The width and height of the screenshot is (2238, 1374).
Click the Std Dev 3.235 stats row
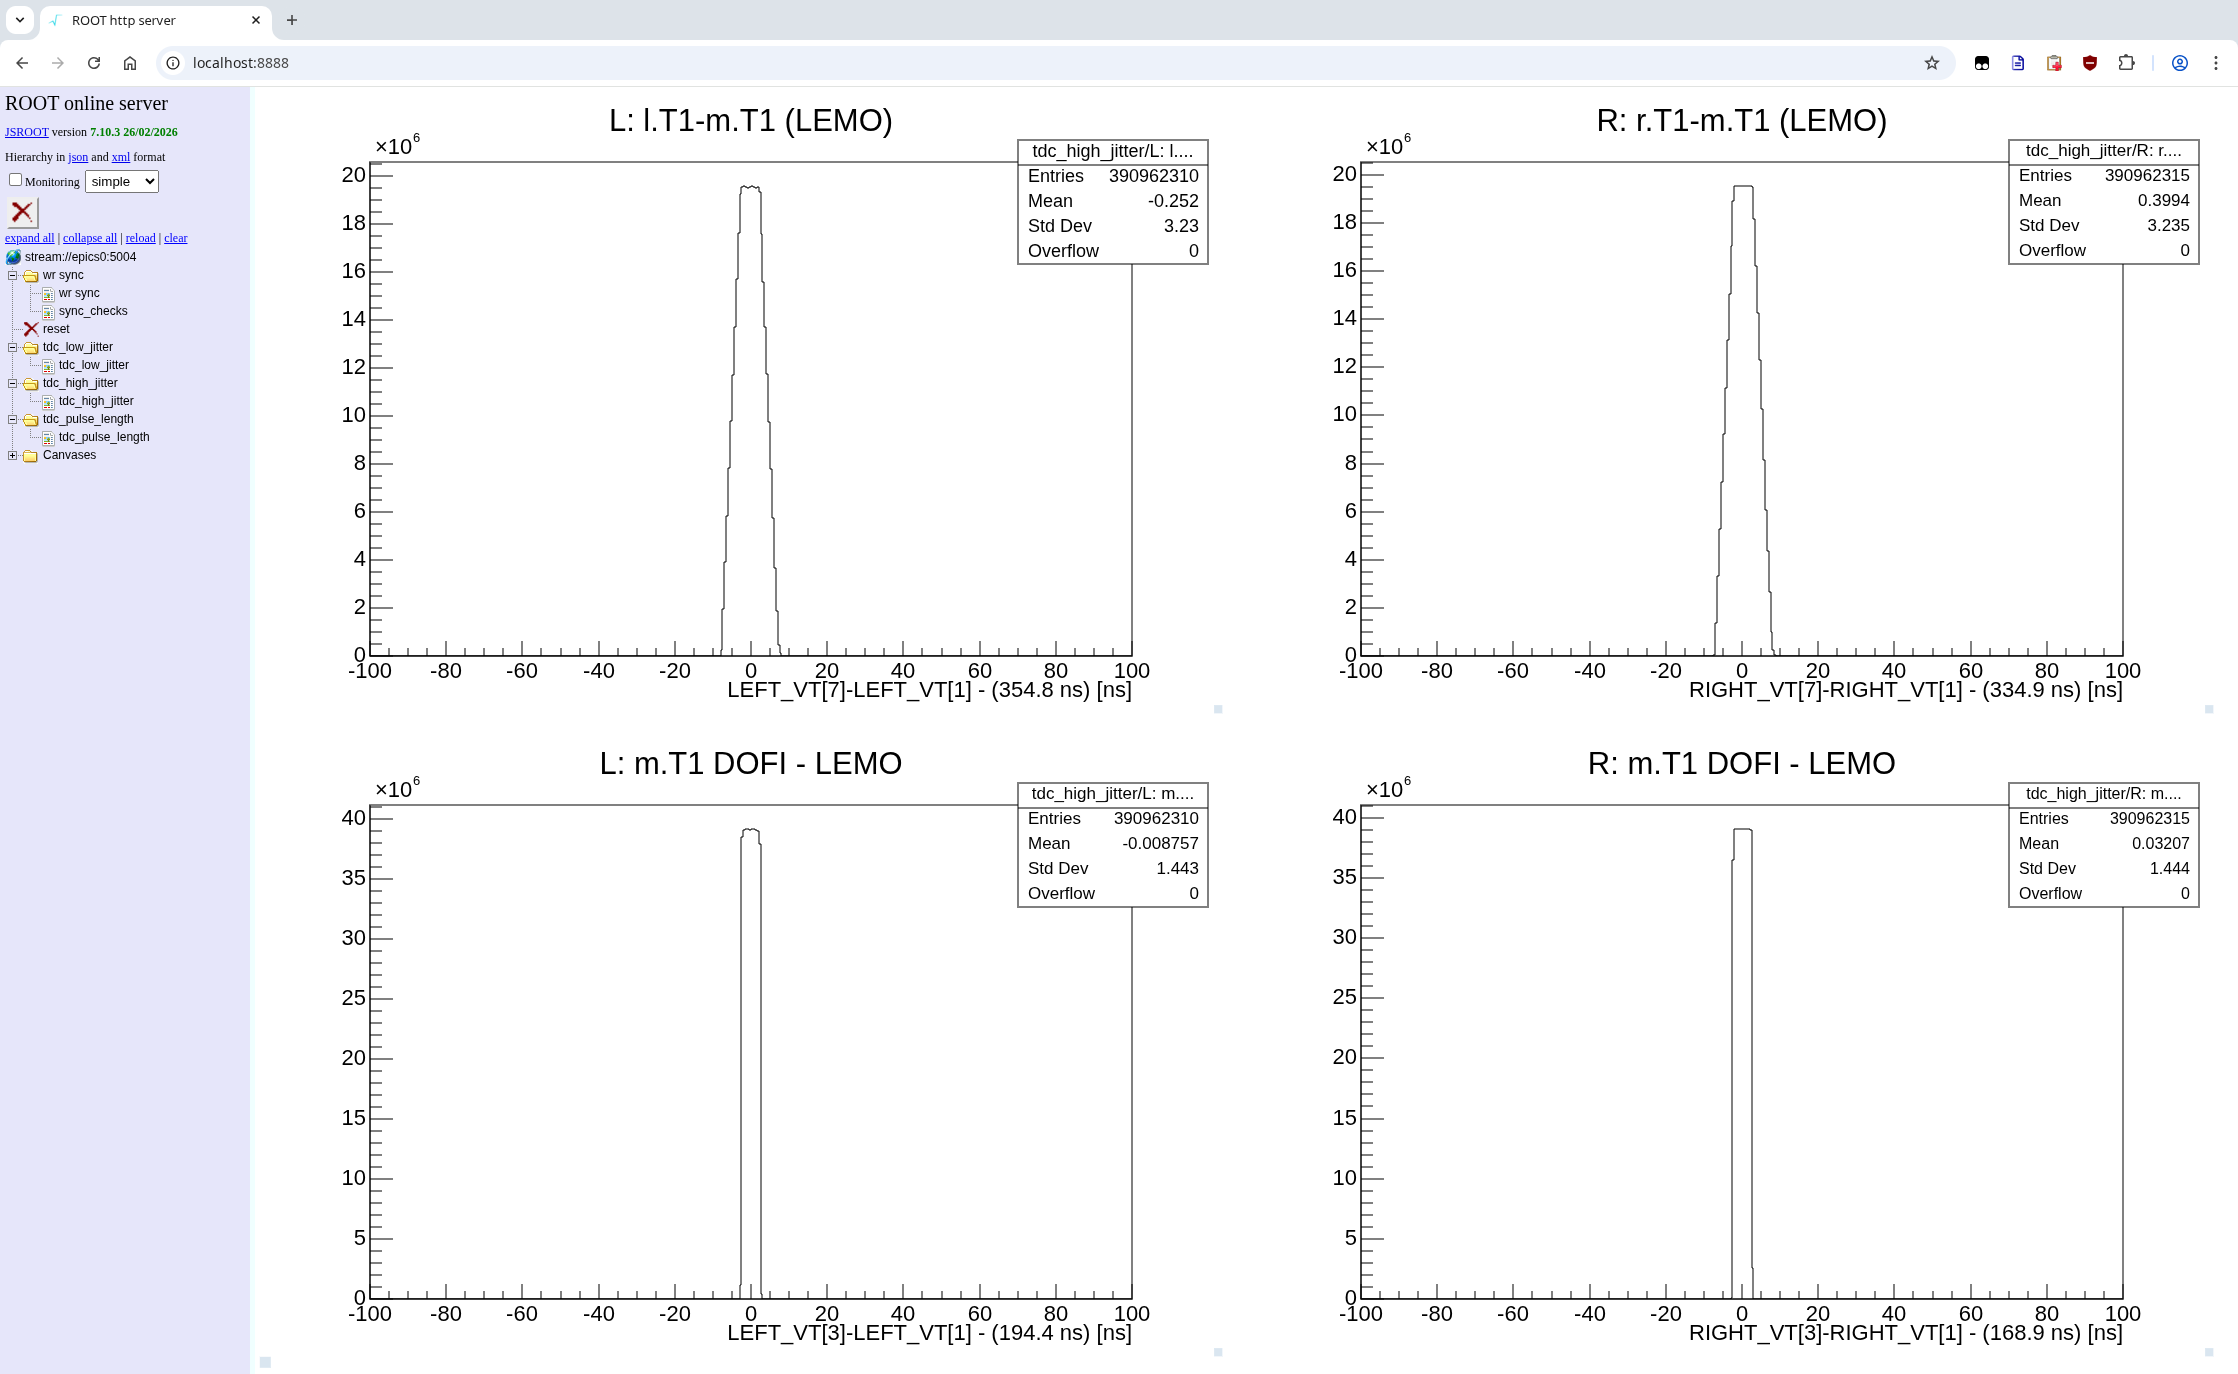click(x=2104, y=226)
